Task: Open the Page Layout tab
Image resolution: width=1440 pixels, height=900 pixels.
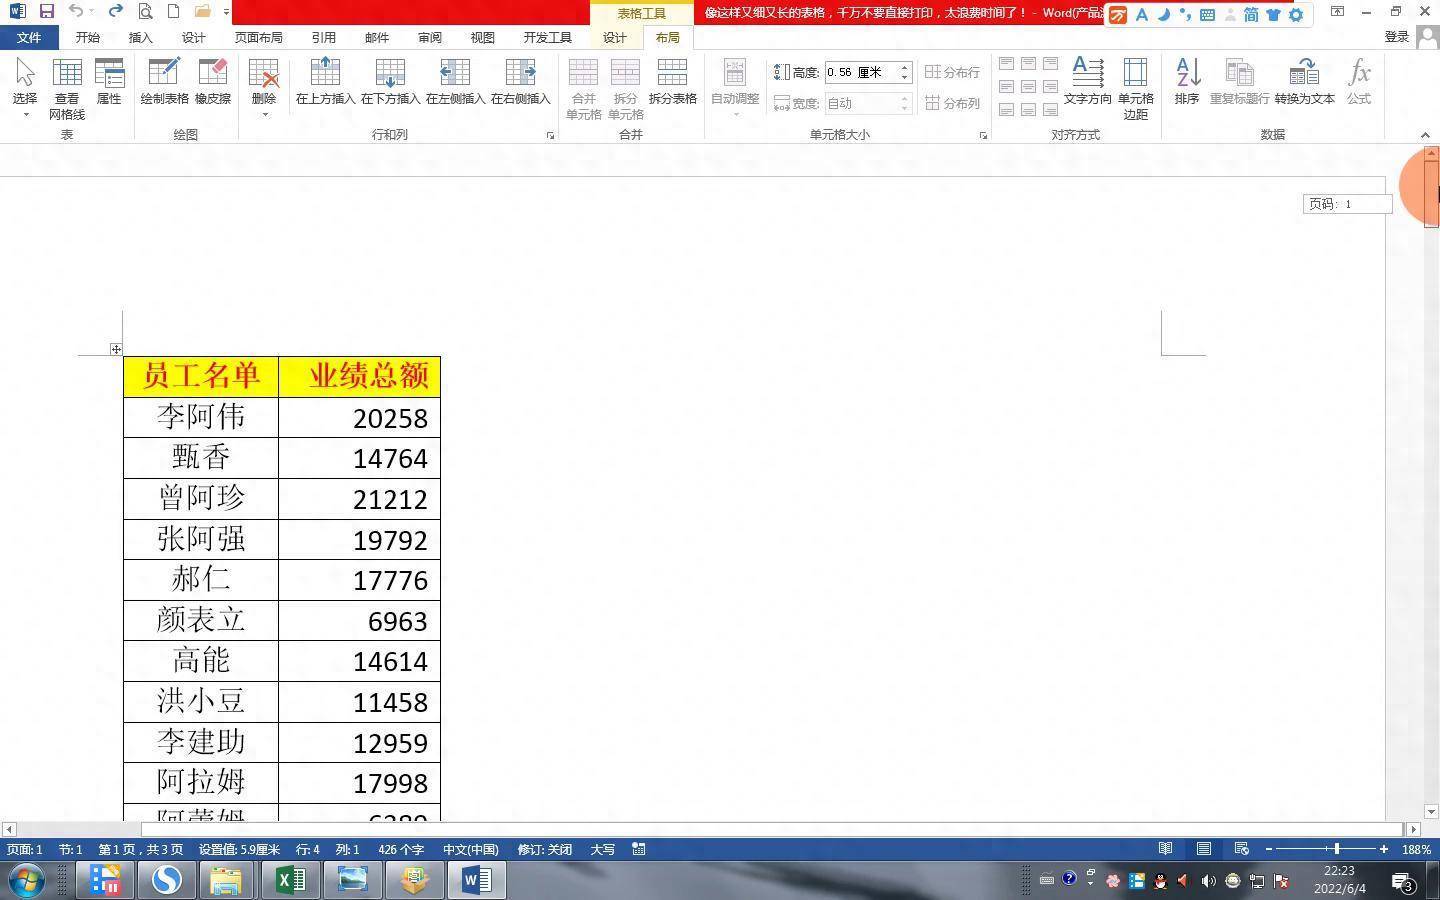Action: click(x=258, y=37)
